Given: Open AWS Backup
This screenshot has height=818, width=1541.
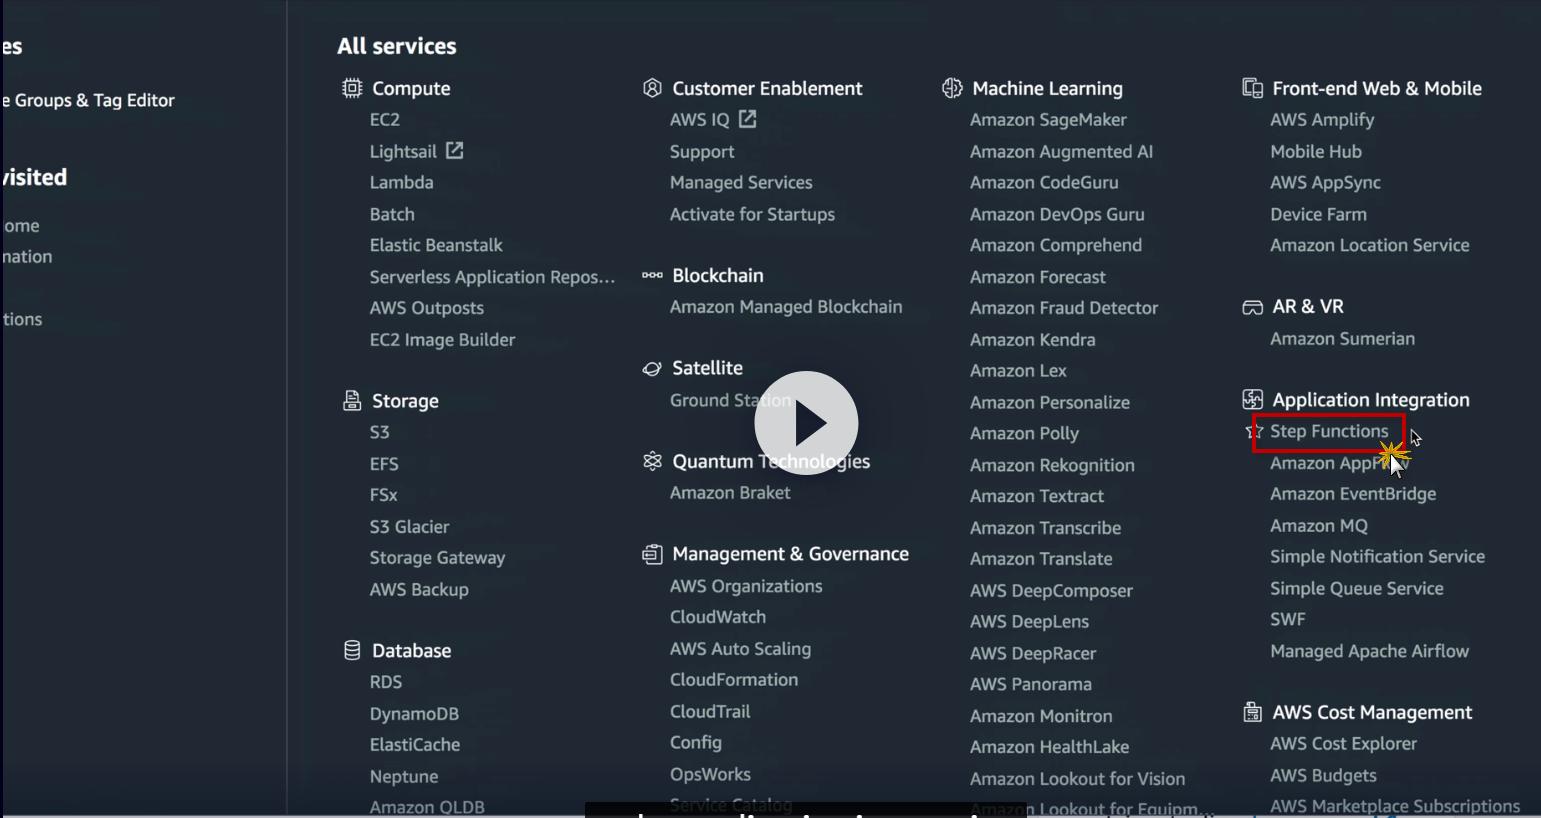Looking at the screenshot, I should click(x=419, y=590).
